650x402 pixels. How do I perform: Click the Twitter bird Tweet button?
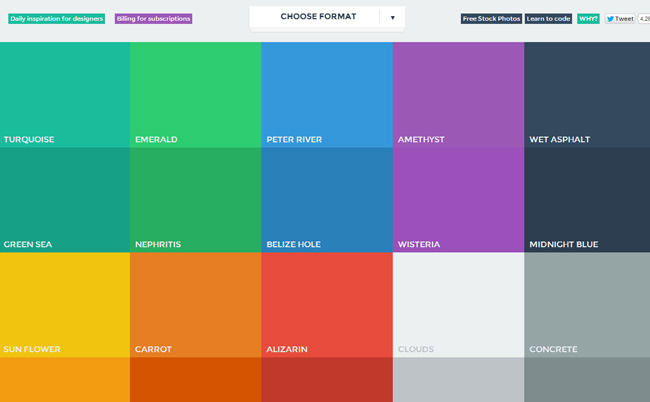click(620, 19)
